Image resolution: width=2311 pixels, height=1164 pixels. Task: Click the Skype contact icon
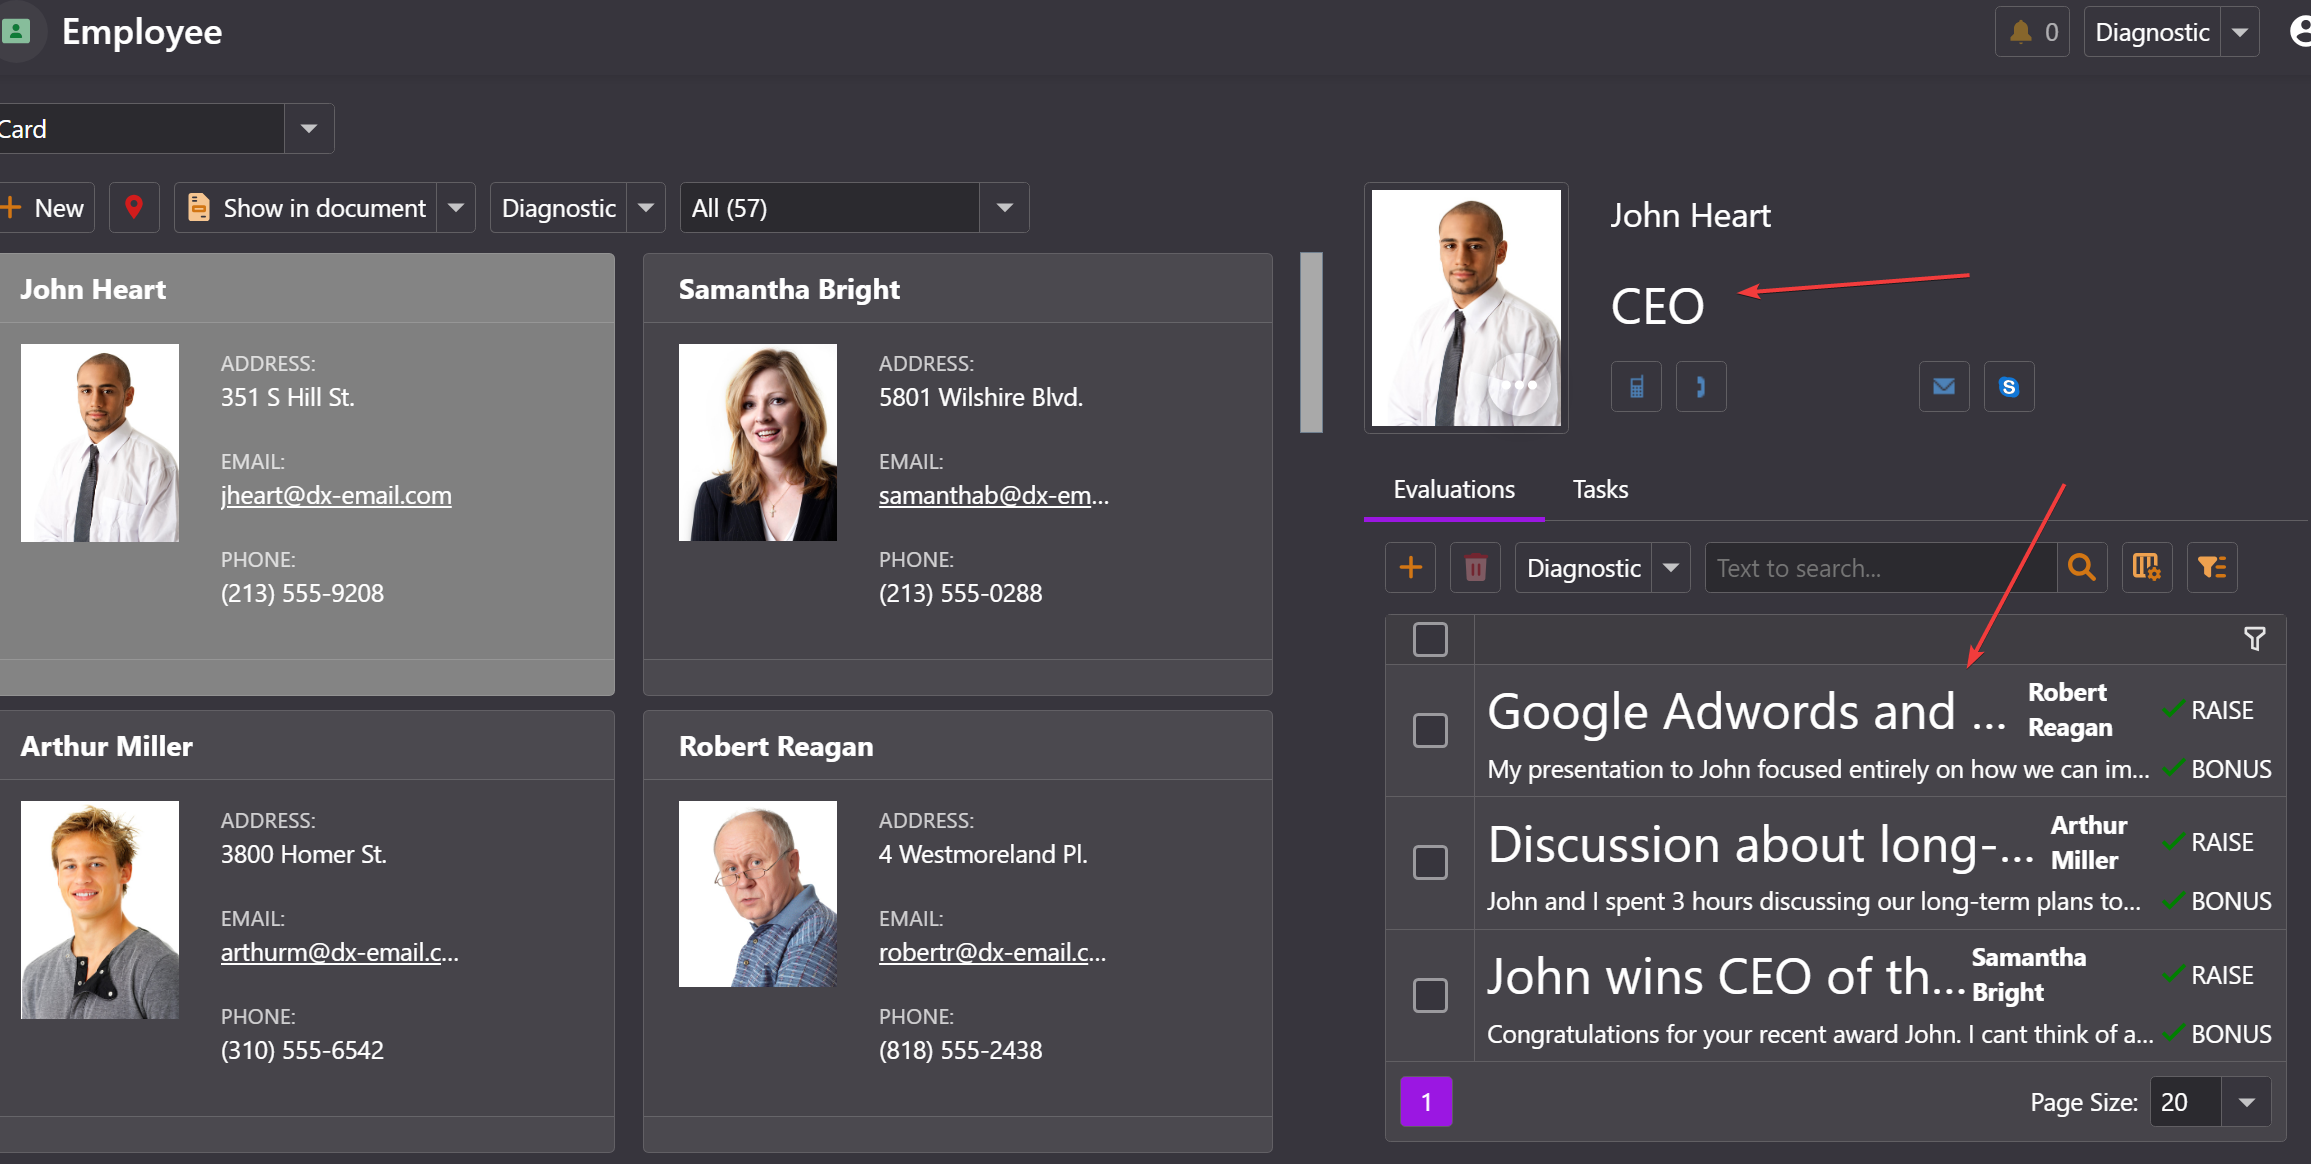pos(2008,387)
